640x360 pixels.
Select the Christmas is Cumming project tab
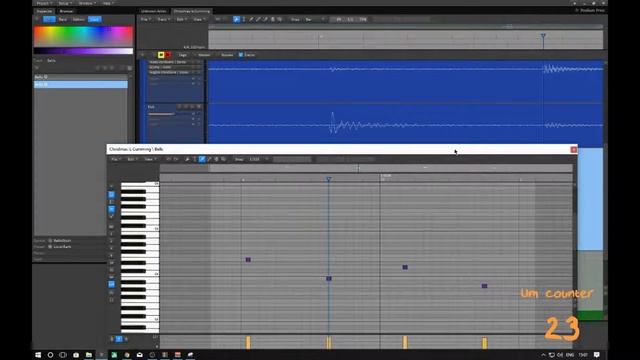191,11
